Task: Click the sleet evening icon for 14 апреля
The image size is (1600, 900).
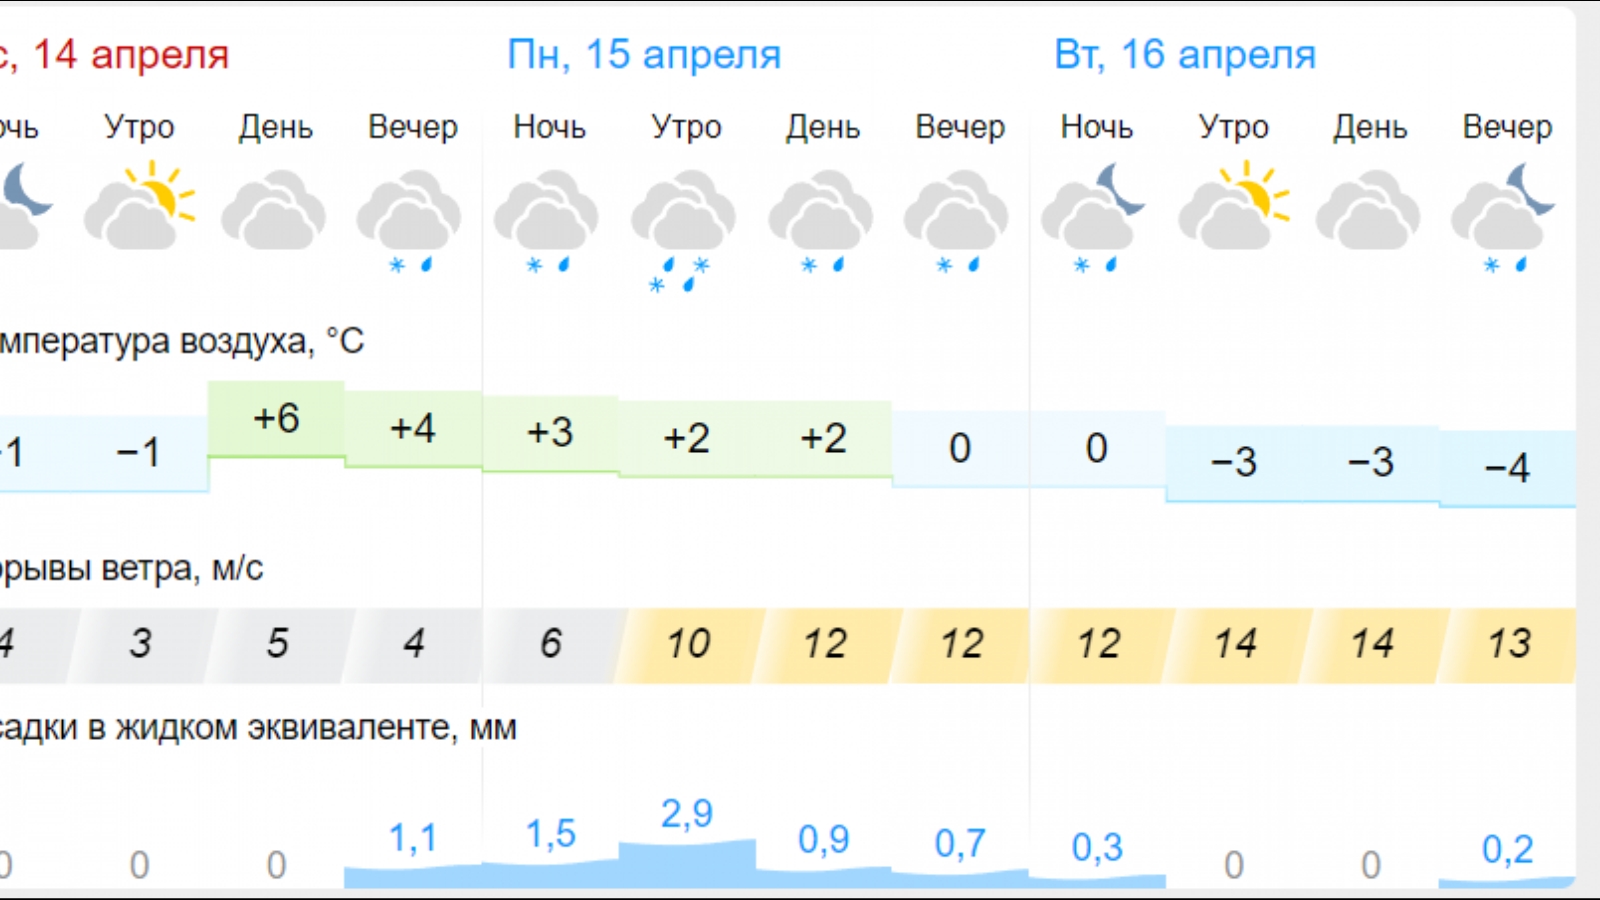Action: coord(410,220)
